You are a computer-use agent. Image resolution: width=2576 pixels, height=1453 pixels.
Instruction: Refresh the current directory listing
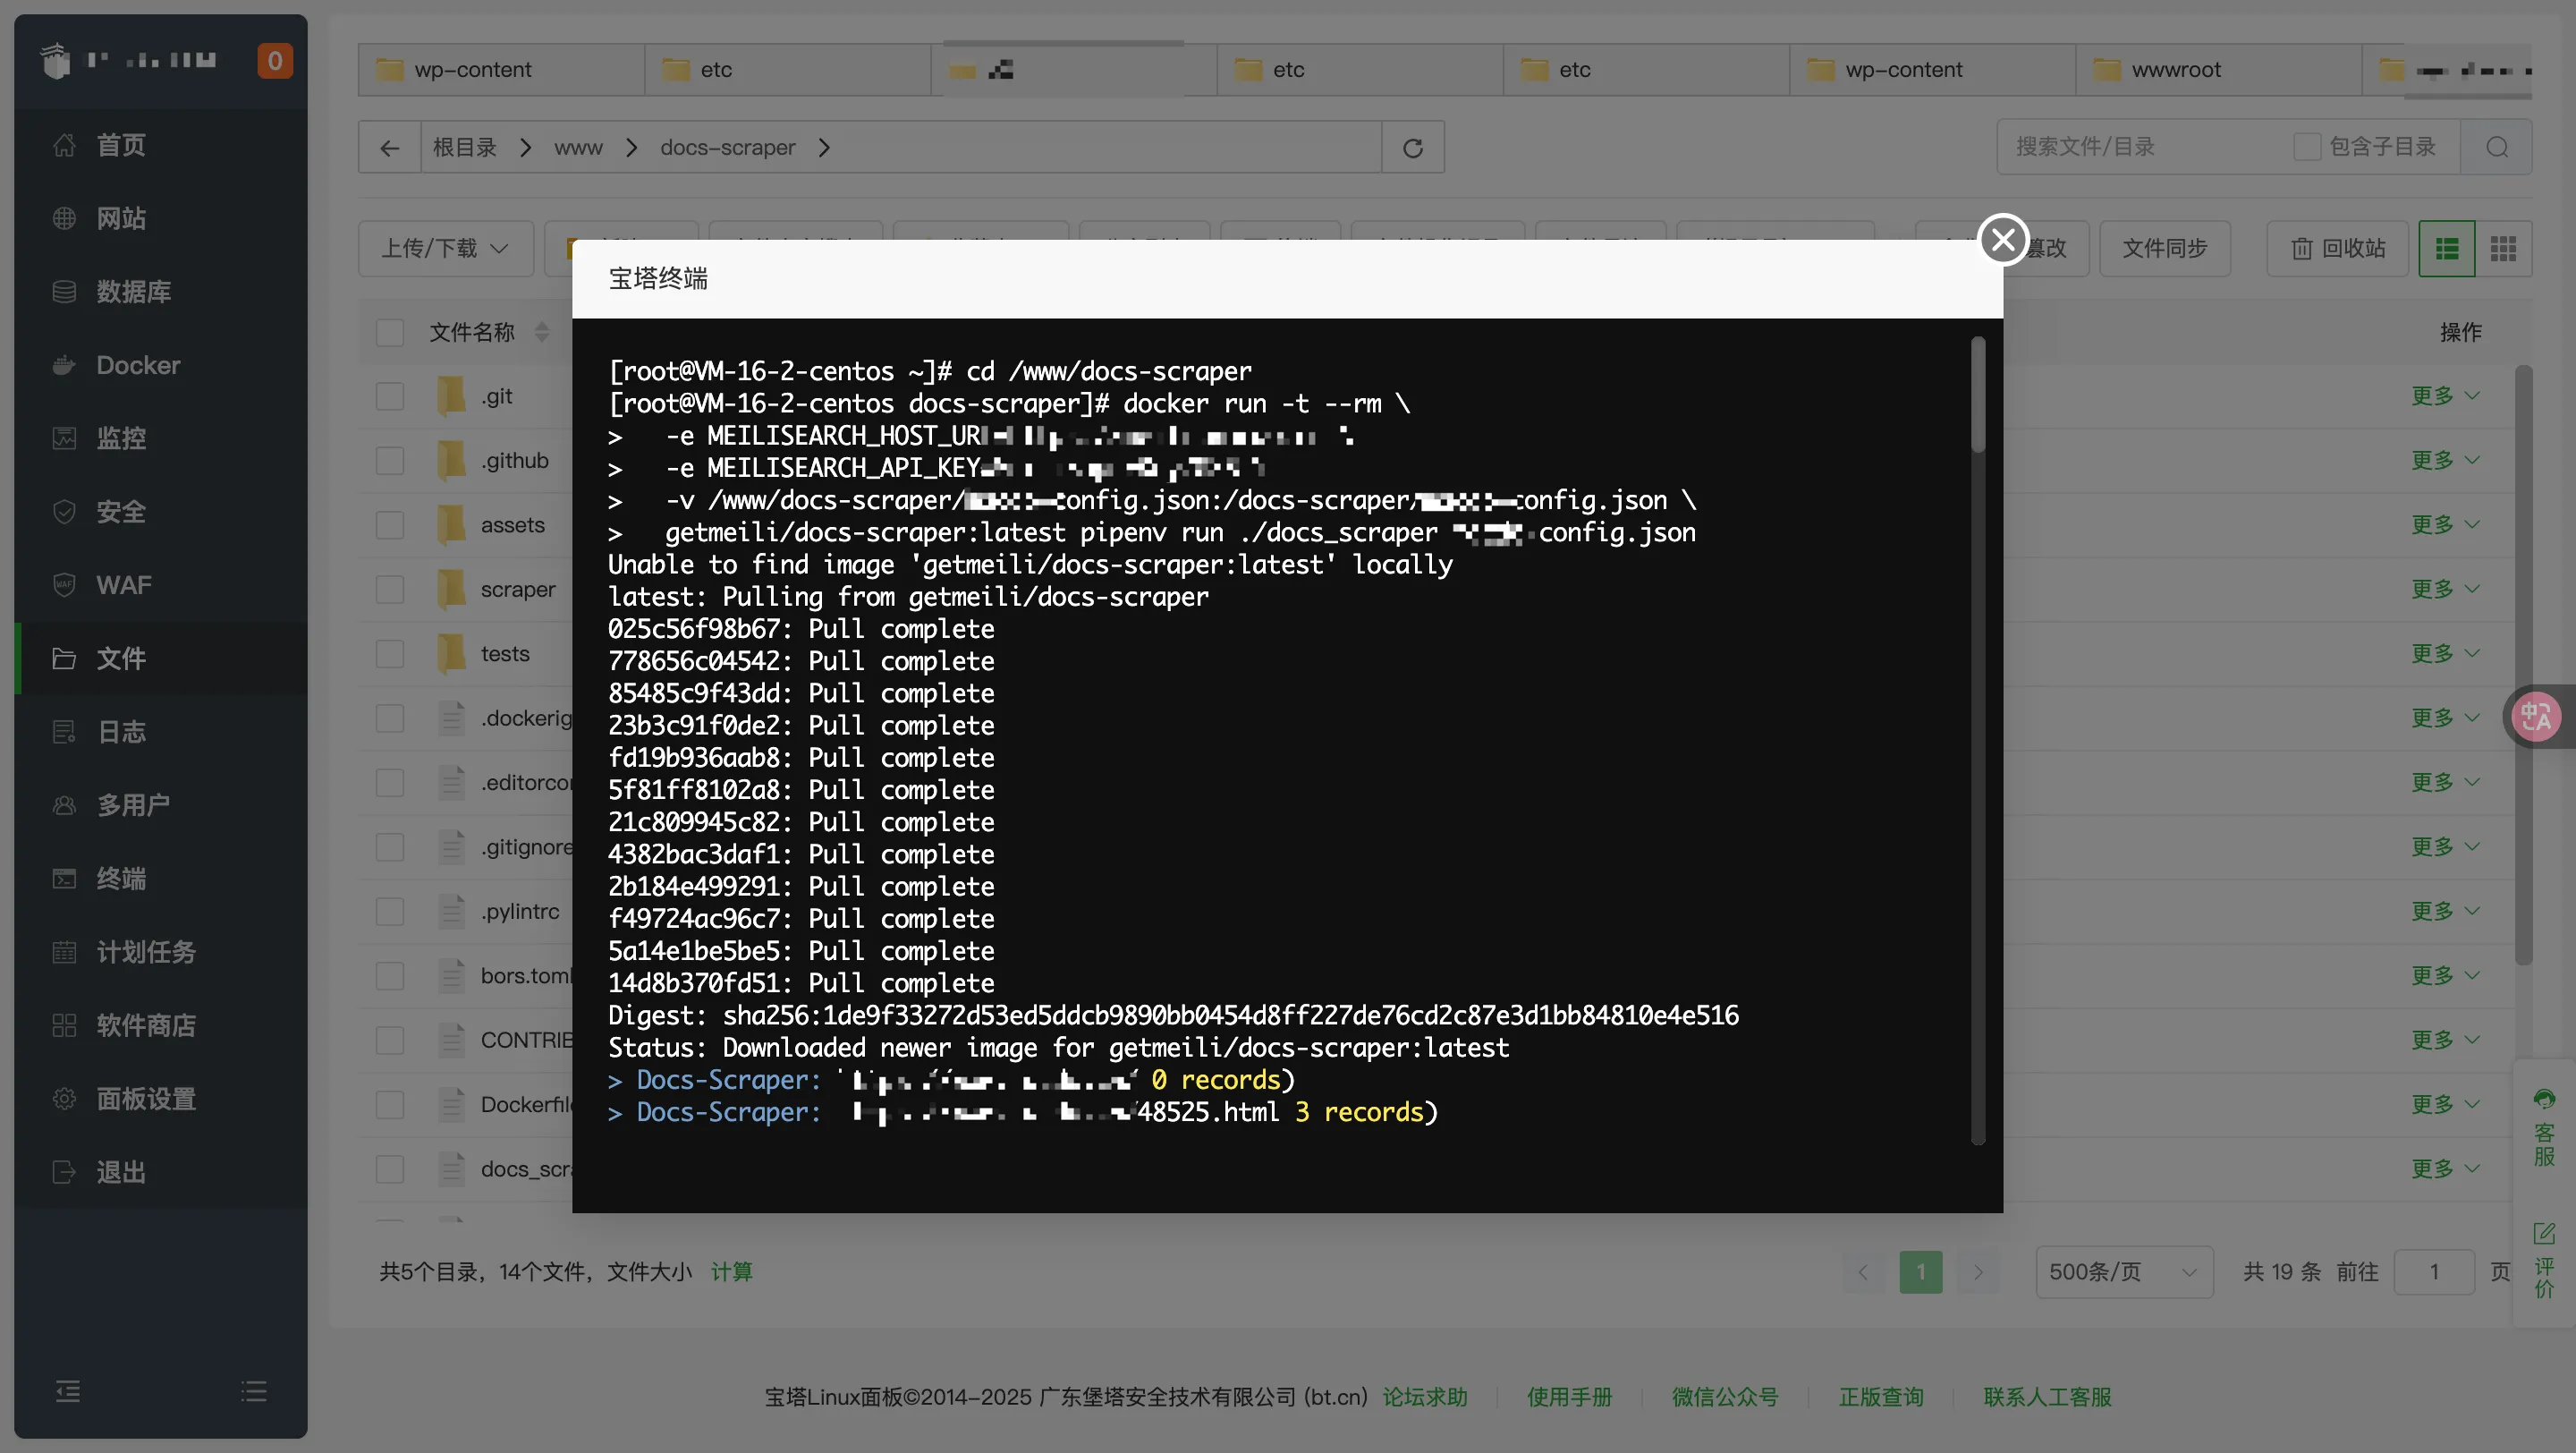[1412, 148]
